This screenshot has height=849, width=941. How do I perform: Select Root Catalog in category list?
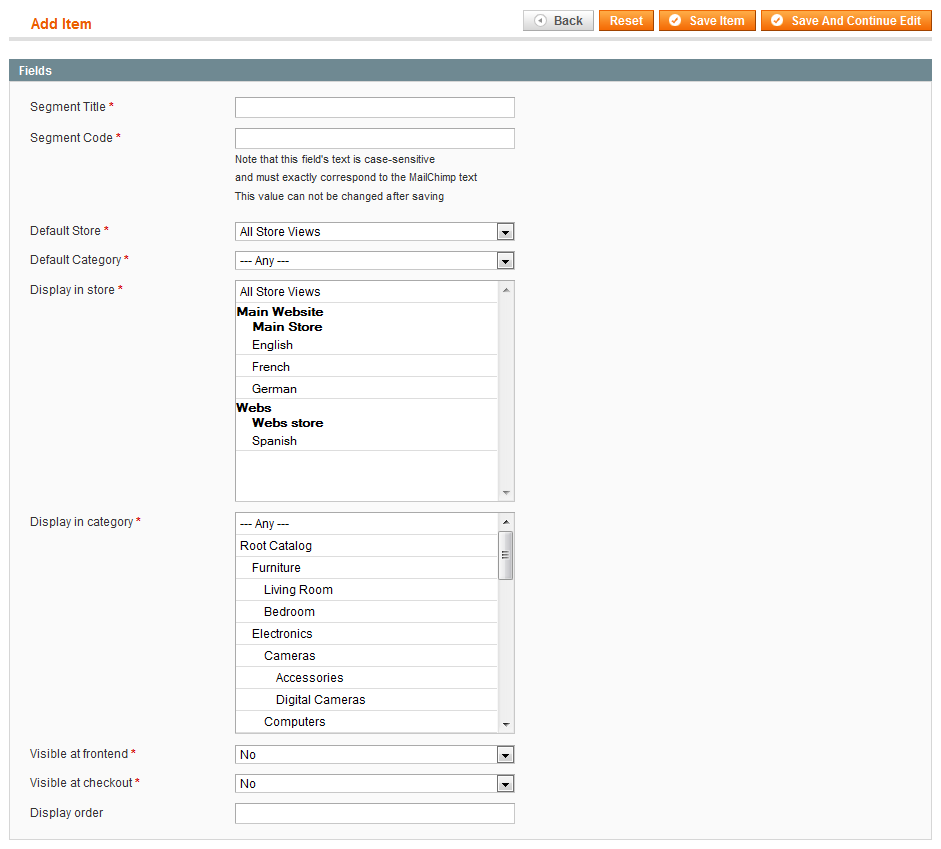pyautogui.click(x=276, y=546)
